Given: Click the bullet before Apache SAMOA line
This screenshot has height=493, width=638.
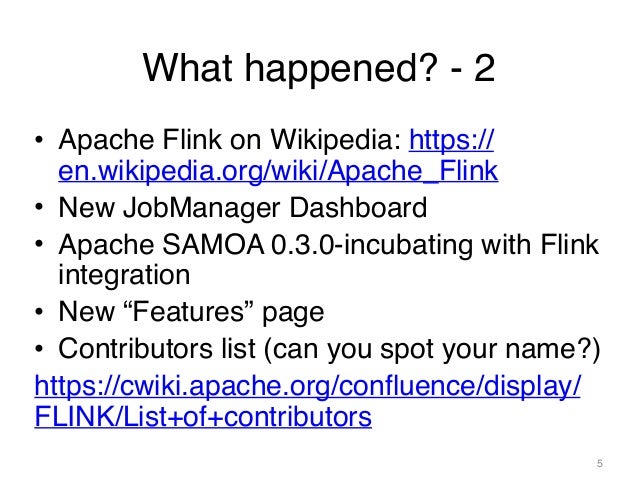Looking at the screenshot, I should tap(39, 244).
